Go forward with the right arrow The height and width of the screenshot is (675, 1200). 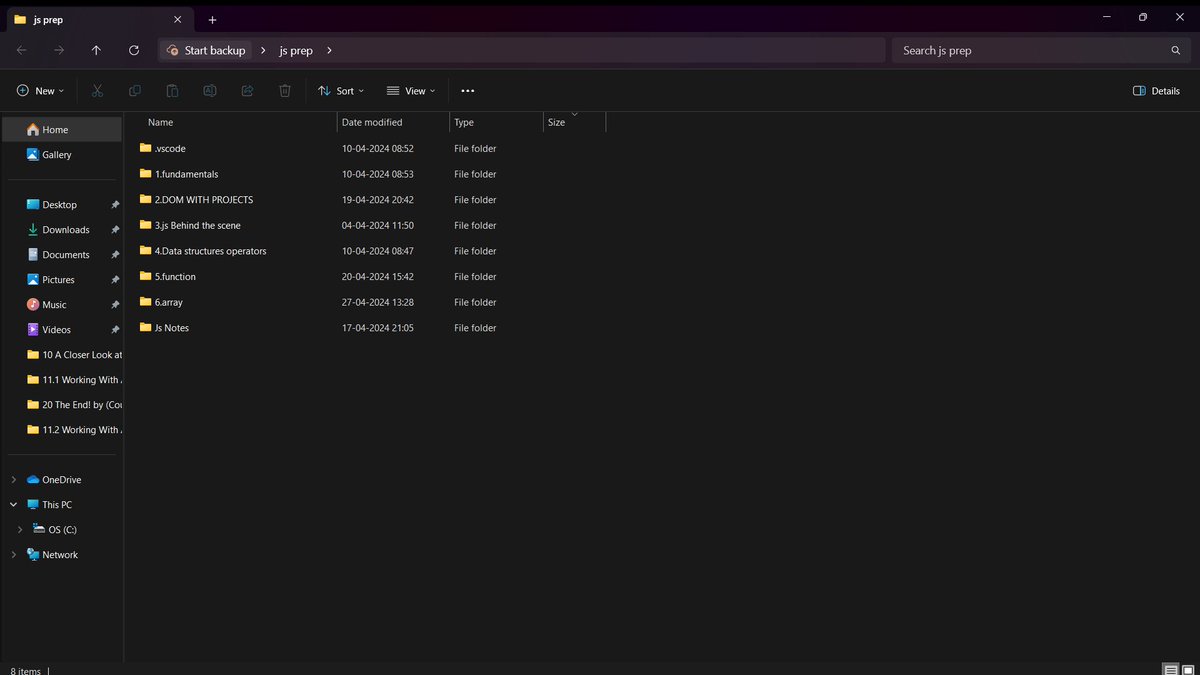tap(59, 50)
